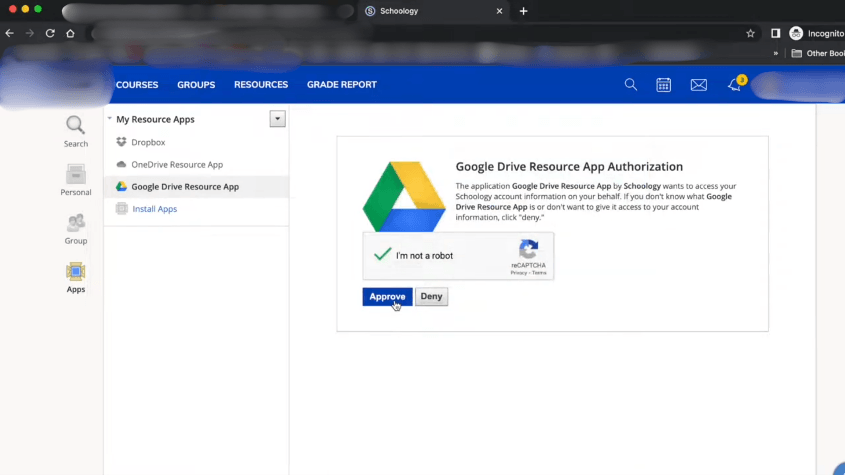The image size is (845, 475).
Task: Open Personal resources in sidebar
Action: [x=75, y=180]
